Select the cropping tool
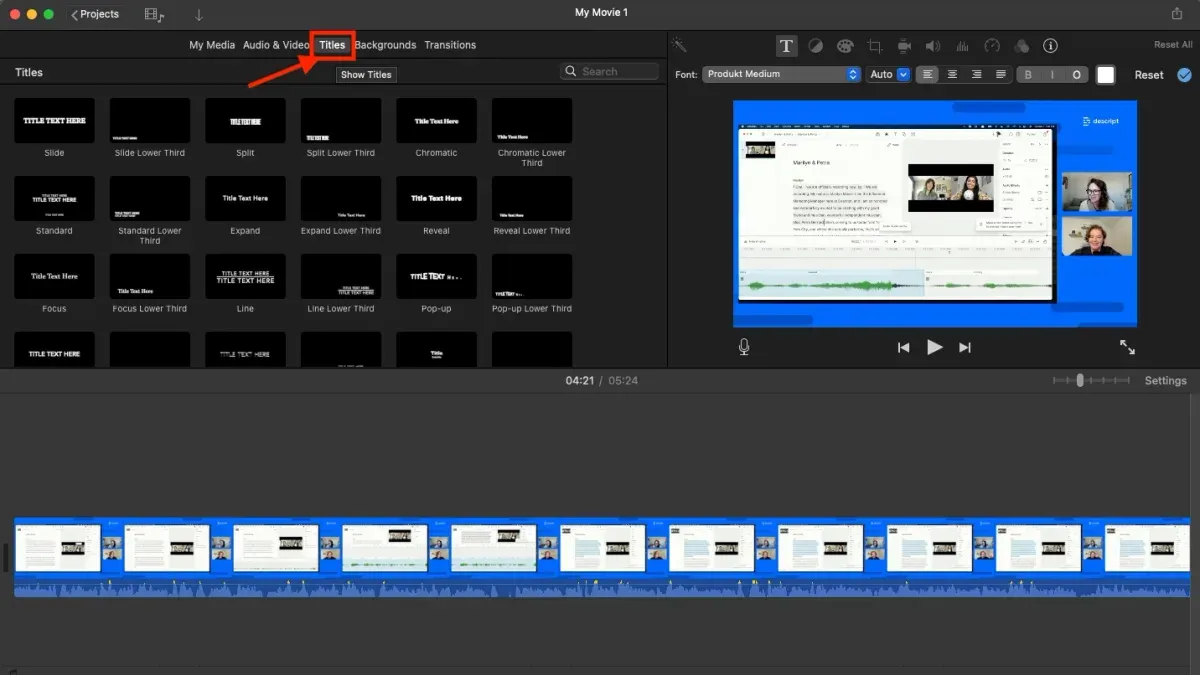Viewport: 1200px width, 675px height. click(875, 46)
